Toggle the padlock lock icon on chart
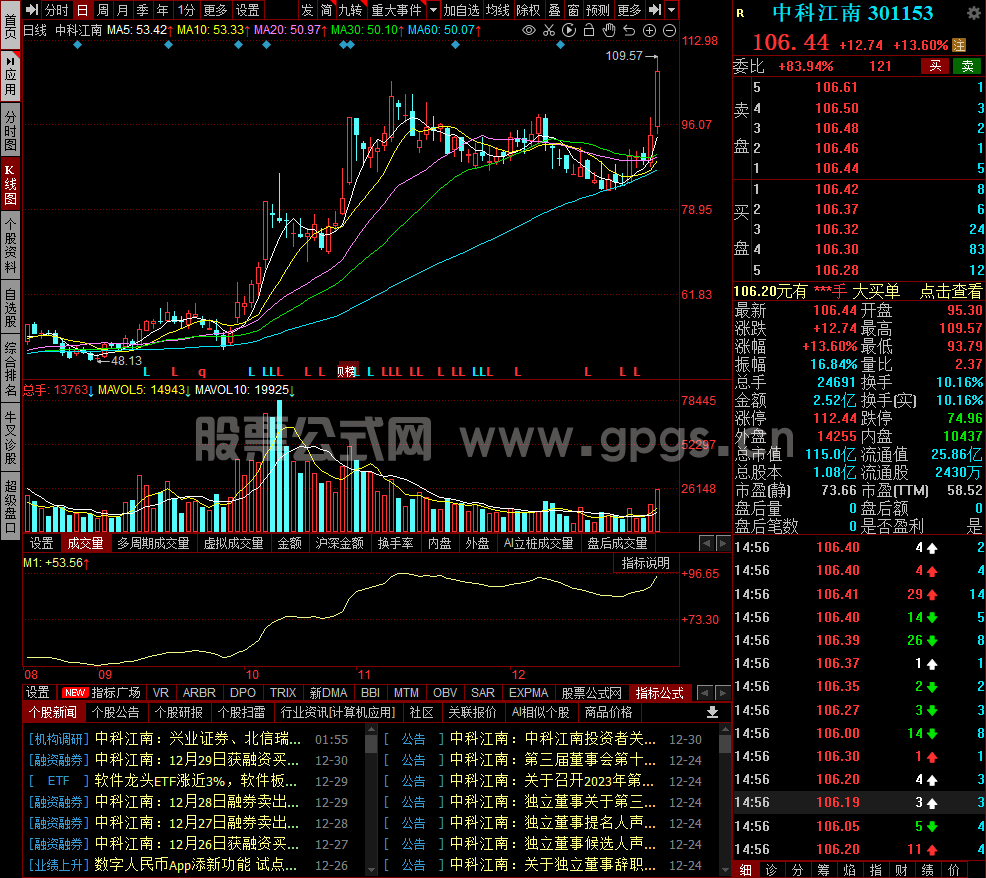The image size is (986, 878). 589,30
